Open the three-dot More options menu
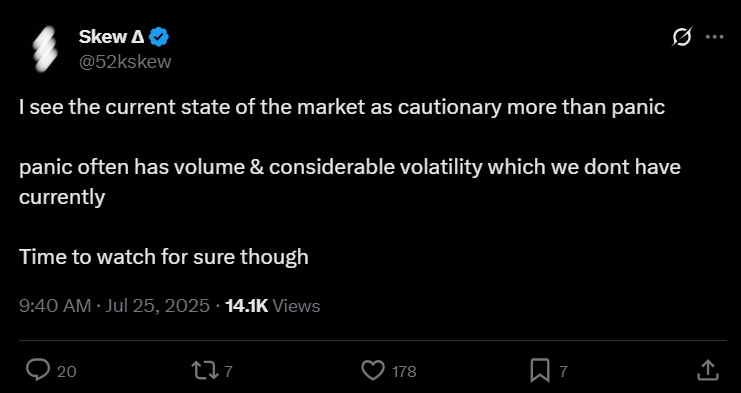 tap(714, 36)
